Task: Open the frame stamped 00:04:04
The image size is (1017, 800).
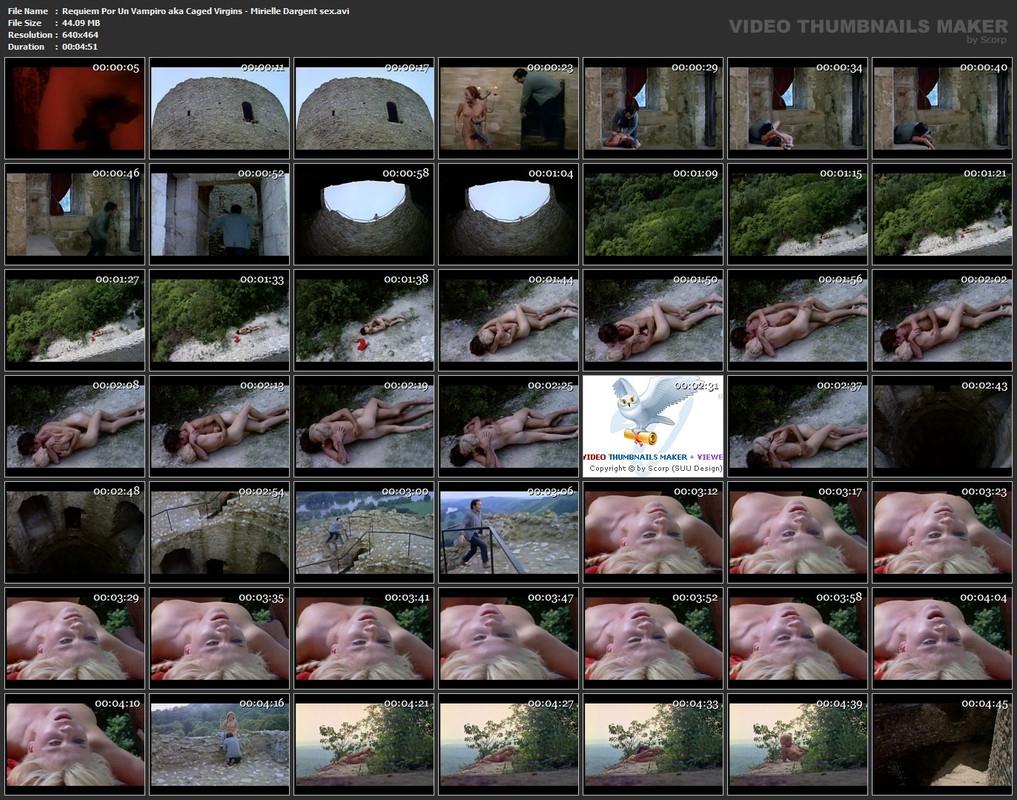Action: [942, 638]
